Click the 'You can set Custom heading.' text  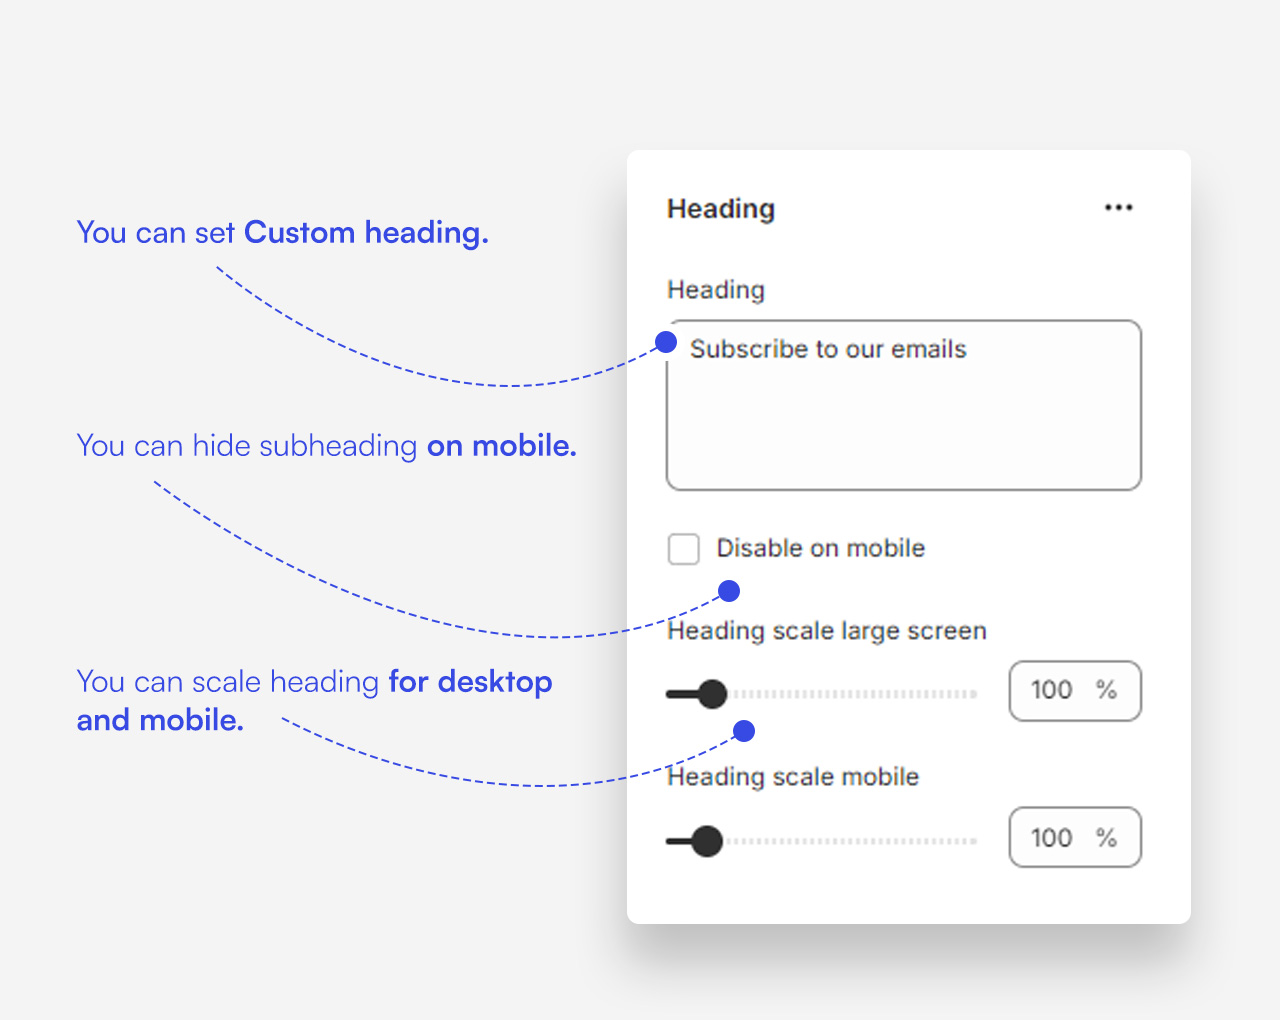[282, 233]
